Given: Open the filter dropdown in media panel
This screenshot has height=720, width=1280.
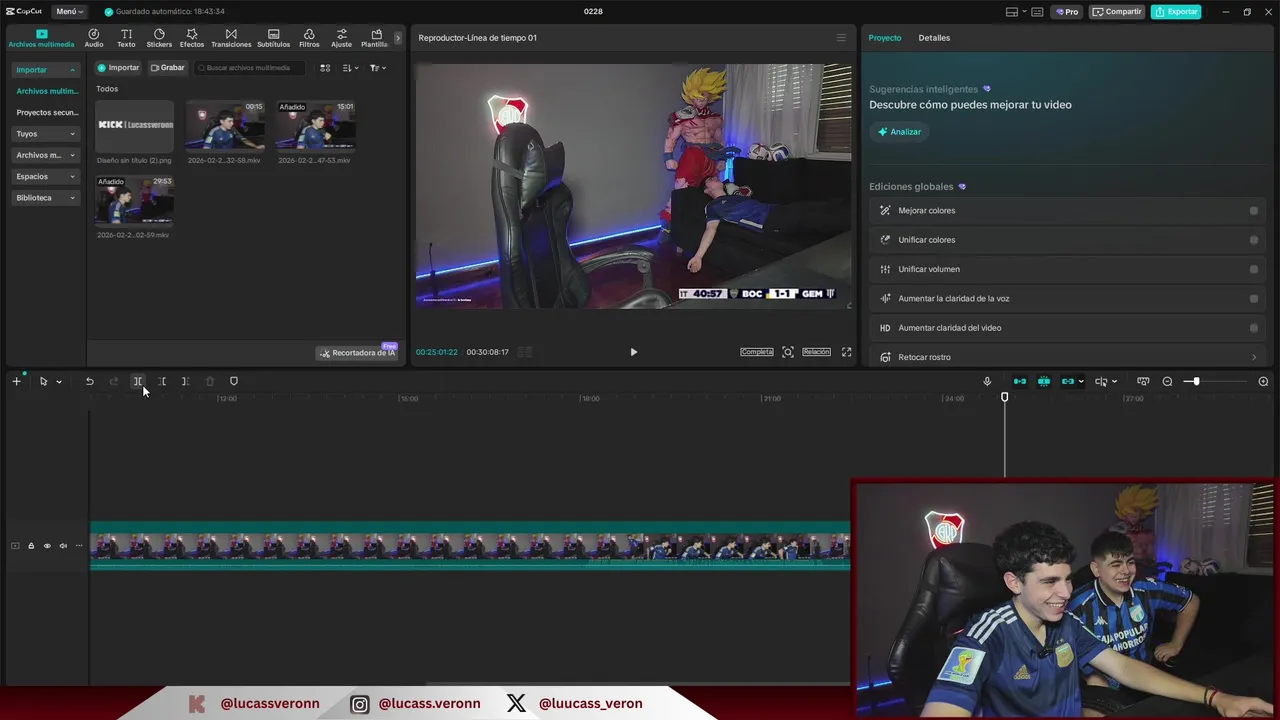Looking at the screenshot, I should click(x=377, y=68).
